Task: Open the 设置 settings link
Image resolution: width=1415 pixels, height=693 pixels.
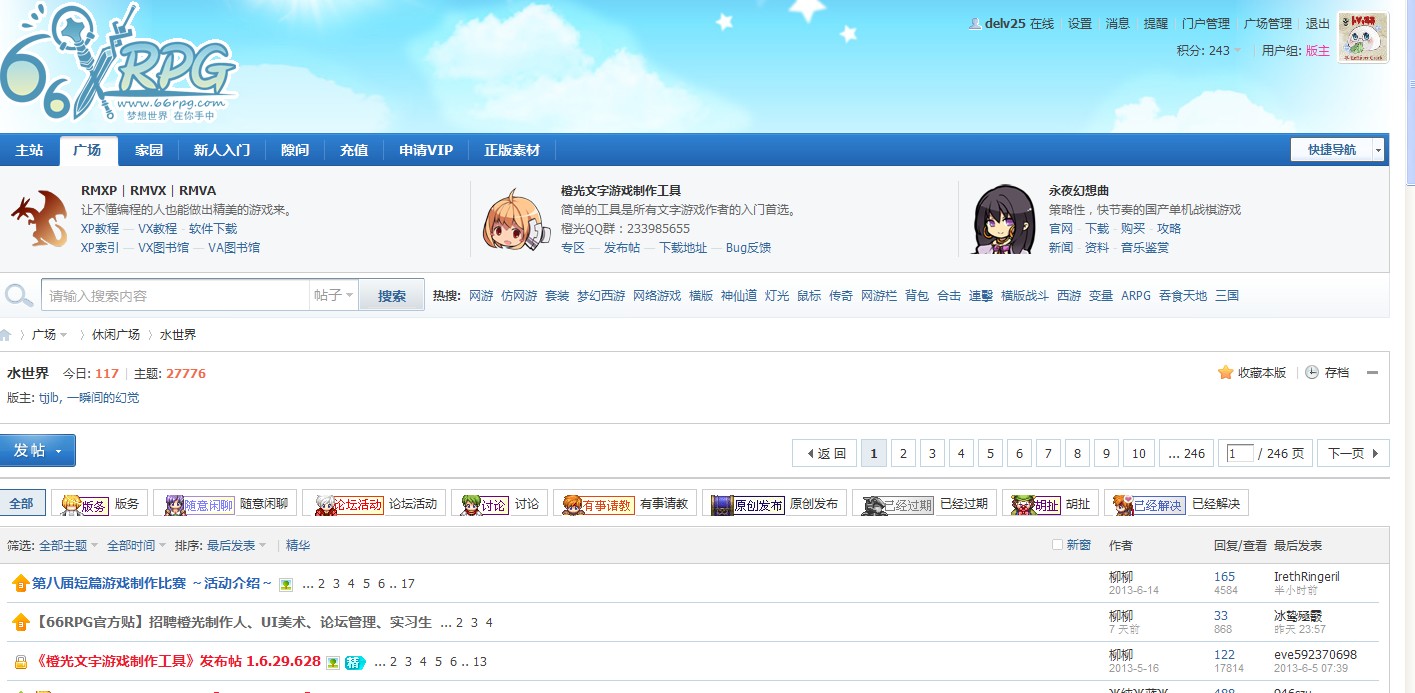Action: click(1080, 24)
